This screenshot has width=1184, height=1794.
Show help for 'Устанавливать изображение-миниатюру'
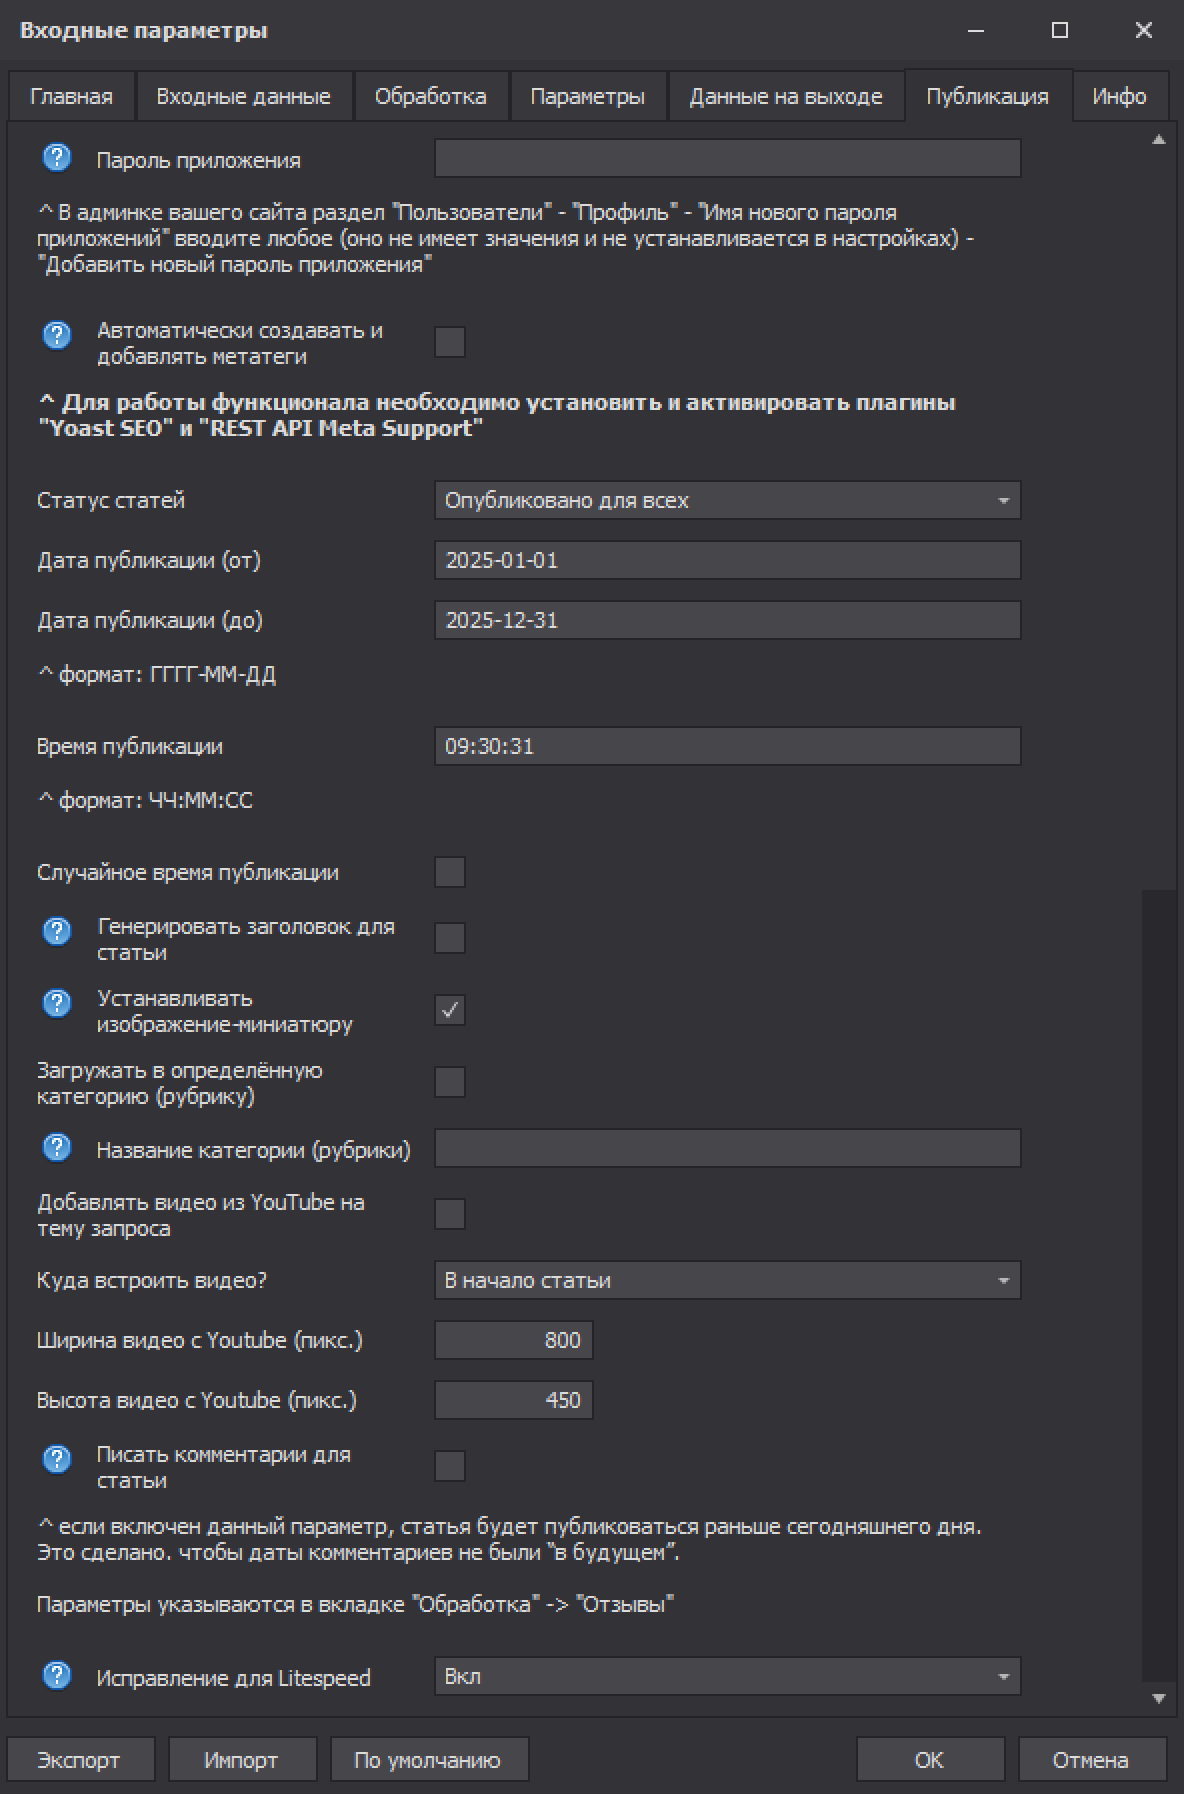click(x=57, y=1003)
